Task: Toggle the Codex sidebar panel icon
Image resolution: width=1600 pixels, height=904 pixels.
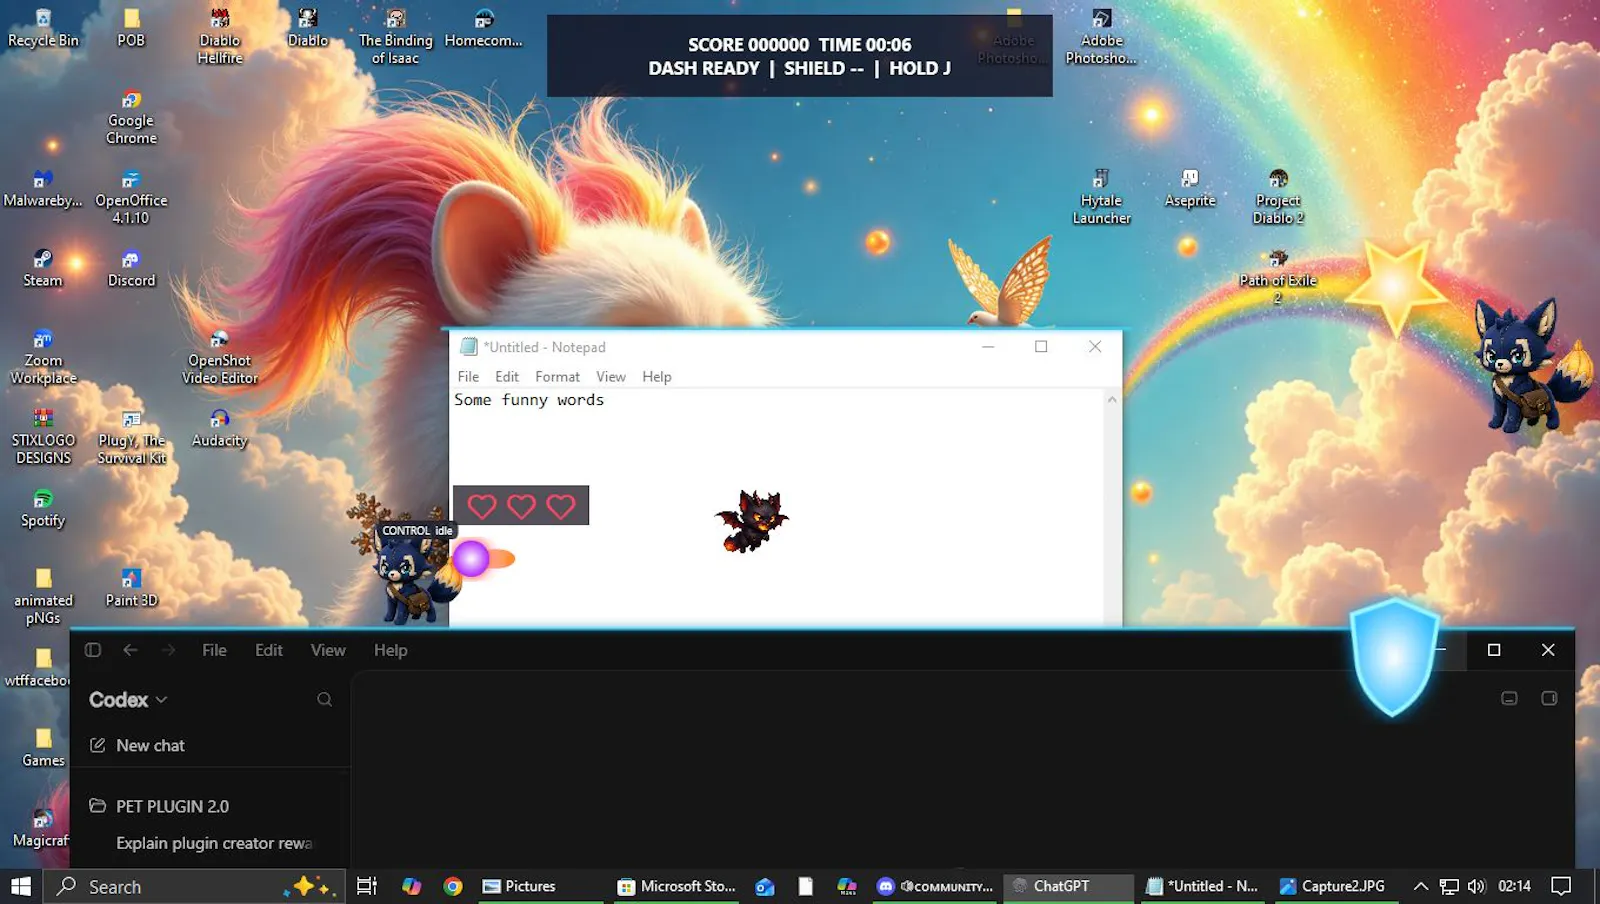Action: (93, 650)
